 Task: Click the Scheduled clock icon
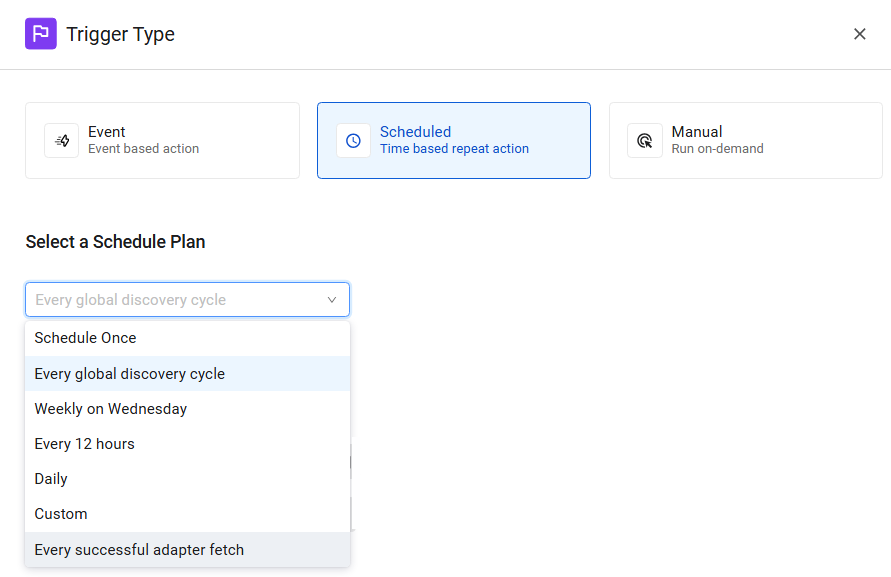353,141
